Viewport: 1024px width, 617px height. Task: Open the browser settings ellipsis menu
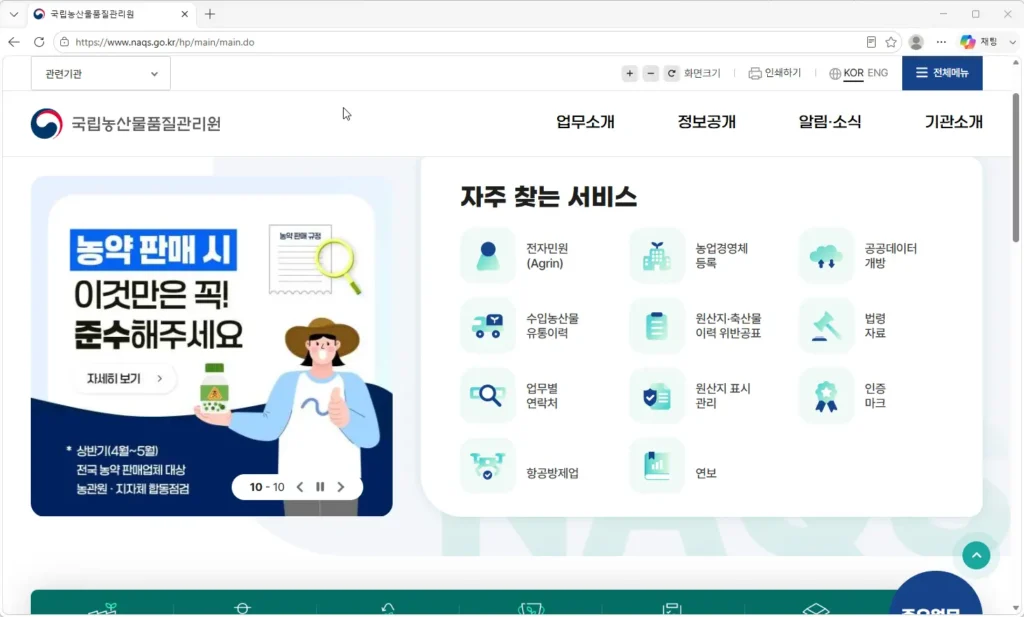coord(941,42)
